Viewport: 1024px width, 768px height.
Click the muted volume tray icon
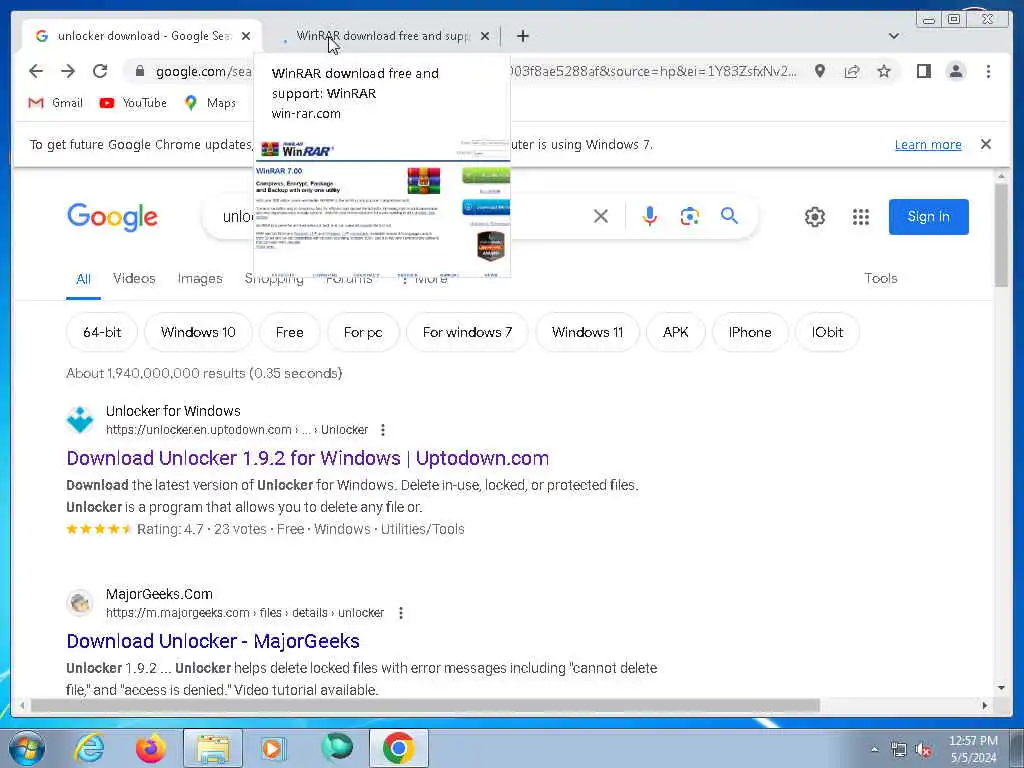coord(923,750)
